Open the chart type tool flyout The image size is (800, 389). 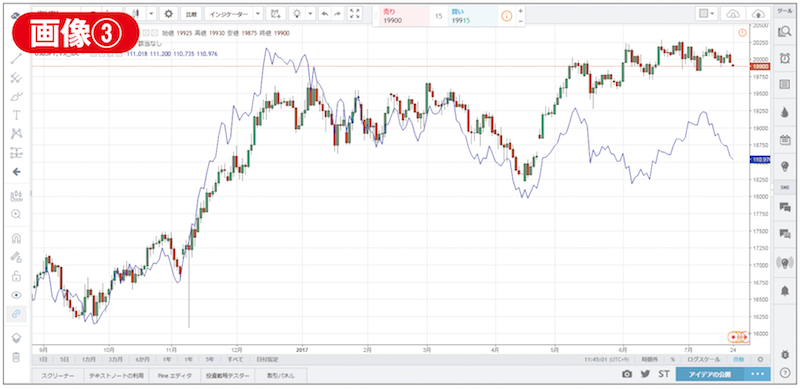pos(16,195)
